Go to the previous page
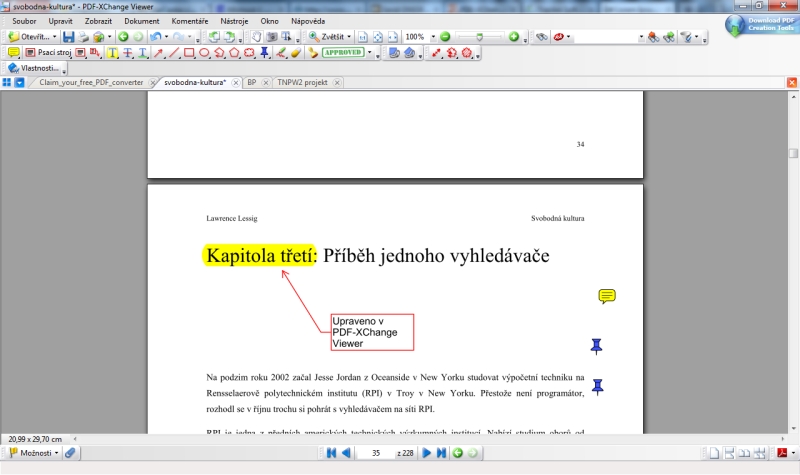 click(346, 453)
